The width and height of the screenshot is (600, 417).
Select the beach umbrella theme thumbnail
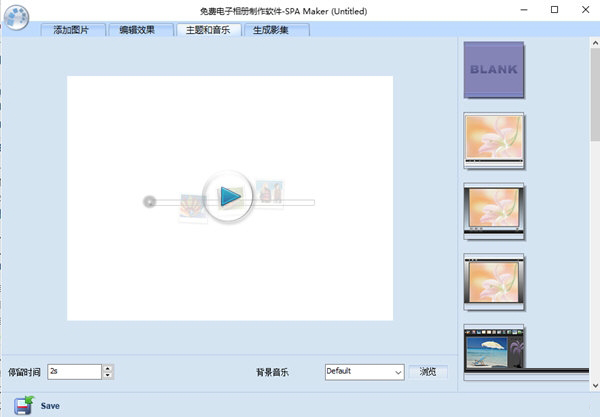tap(494, 351)
